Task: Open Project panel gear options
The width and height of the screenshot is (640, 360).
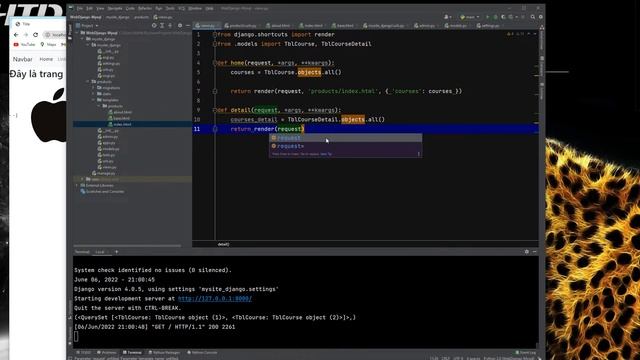Action: click(x=180, y=25)
